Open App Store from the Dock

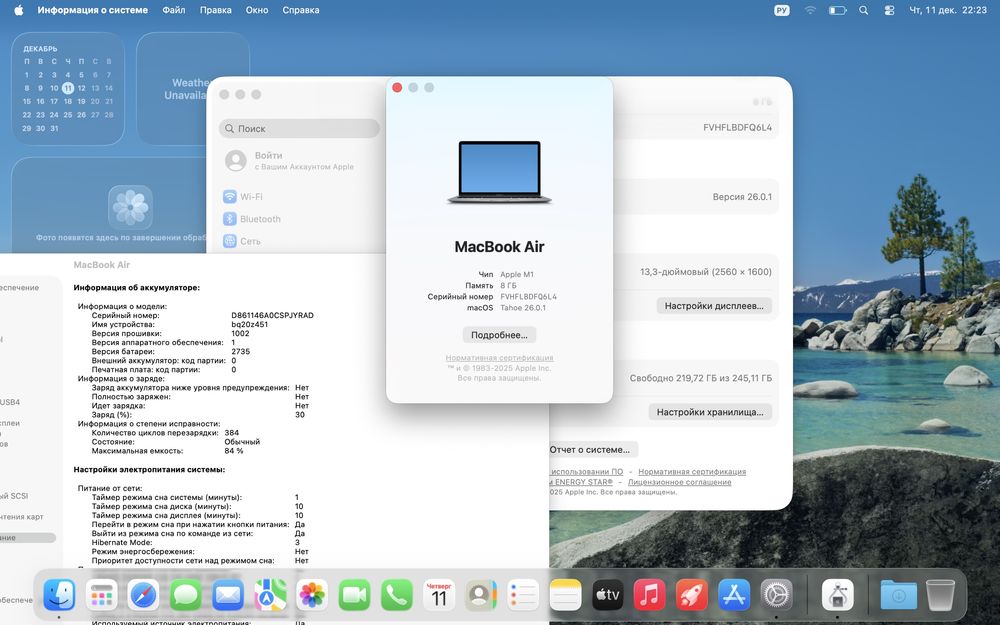(734, 595)
